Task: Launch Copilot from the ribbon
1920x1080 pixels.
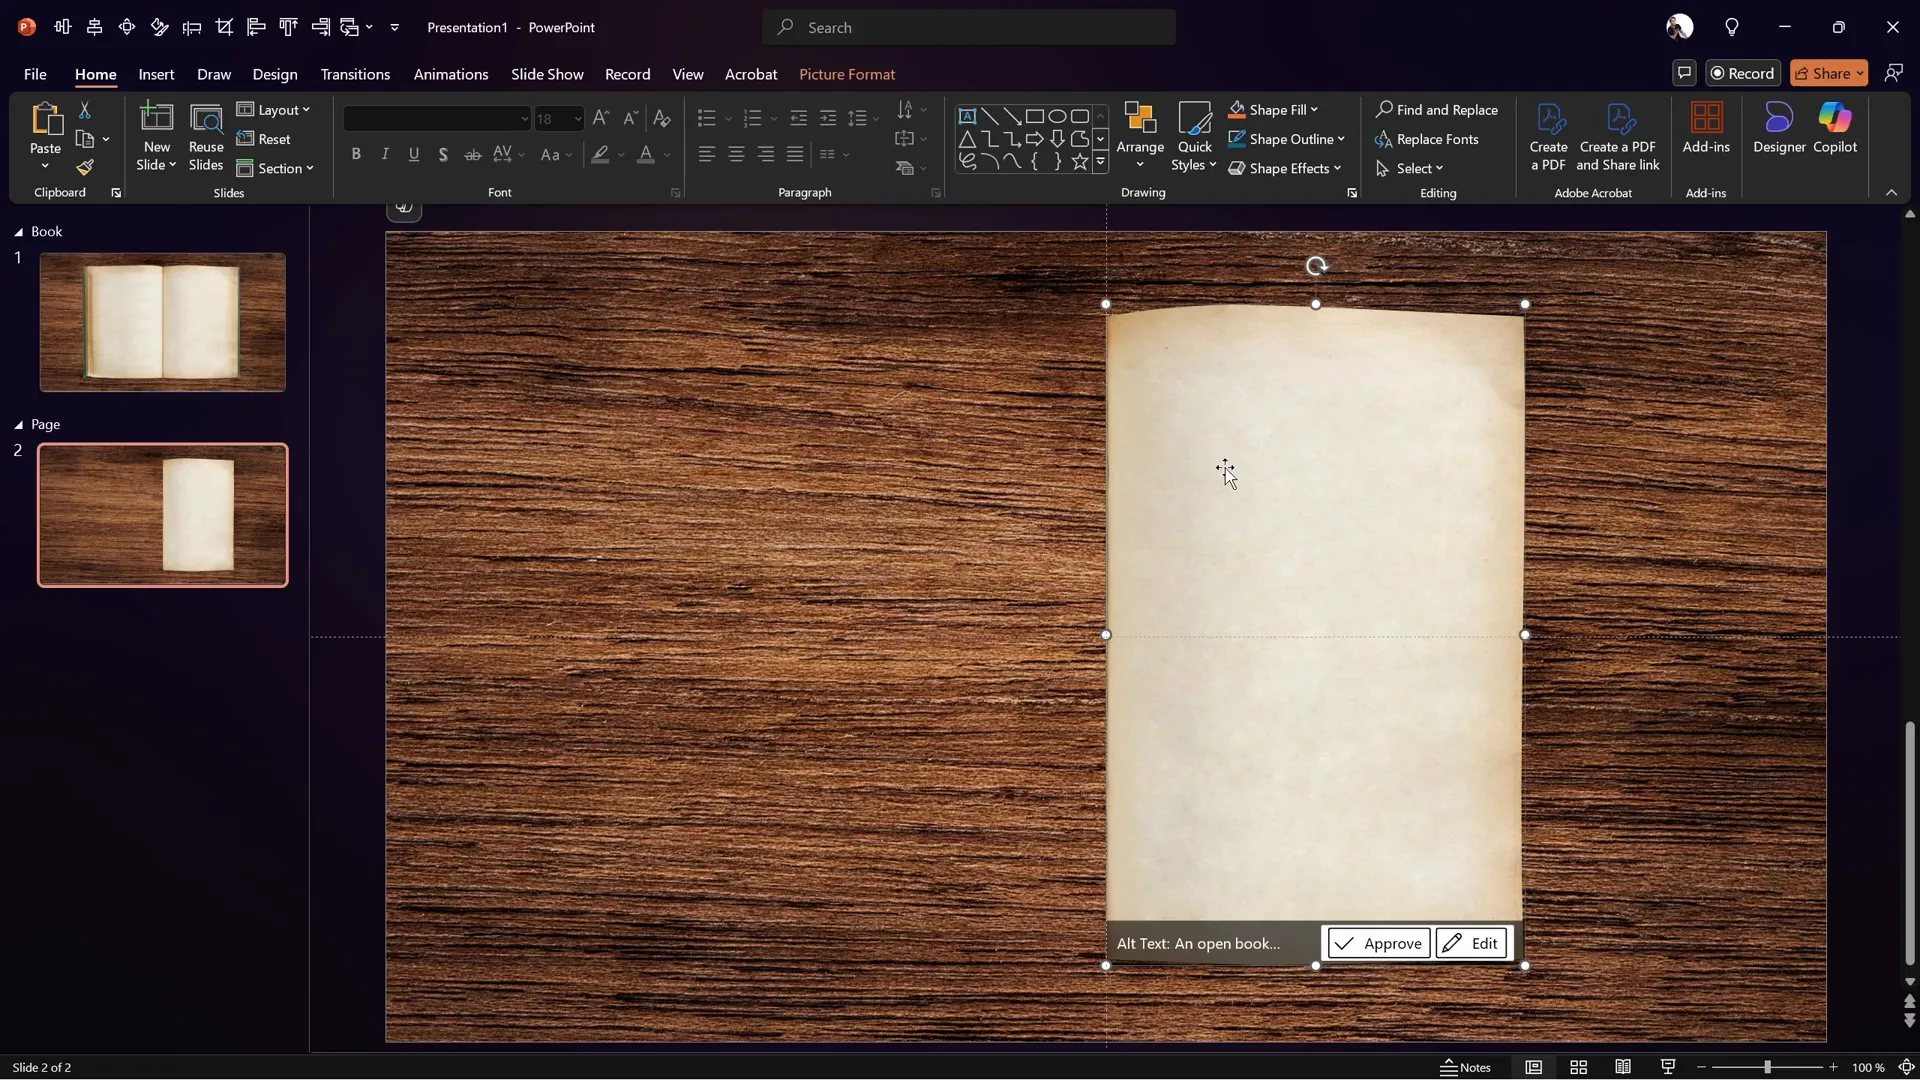Action: [x=1835, y=128]
